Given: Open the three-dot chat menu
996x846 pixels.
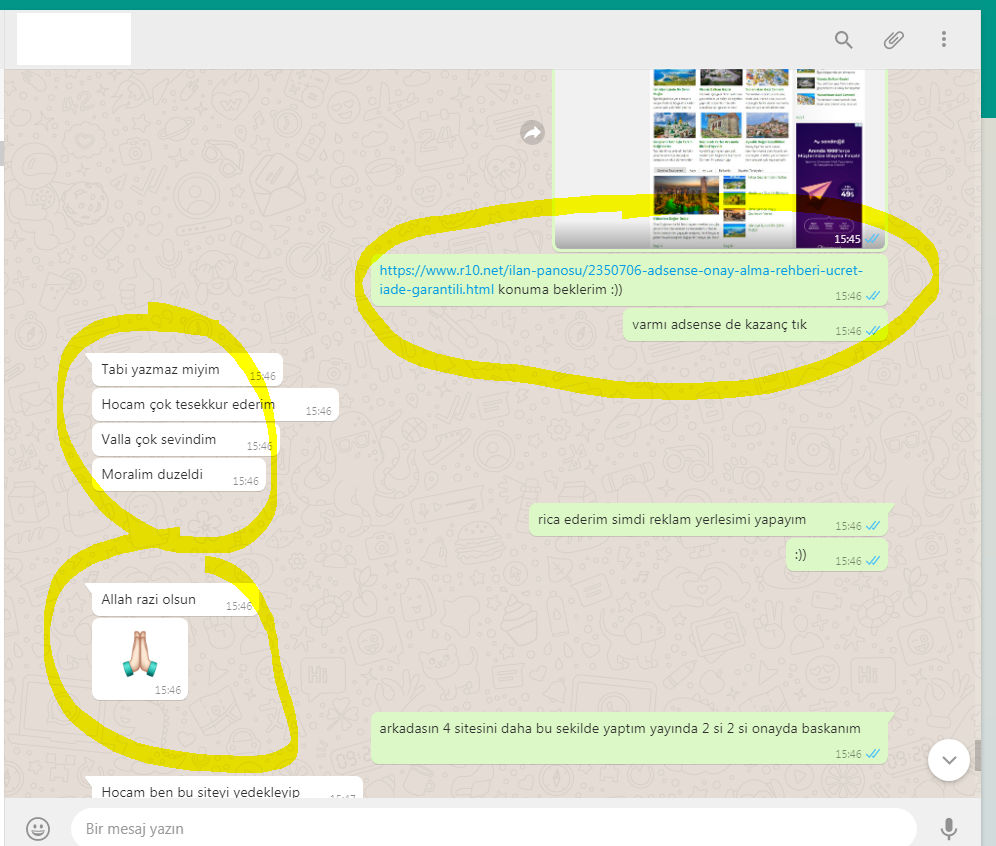Looking at the screenshot, I should click(943, 39).
